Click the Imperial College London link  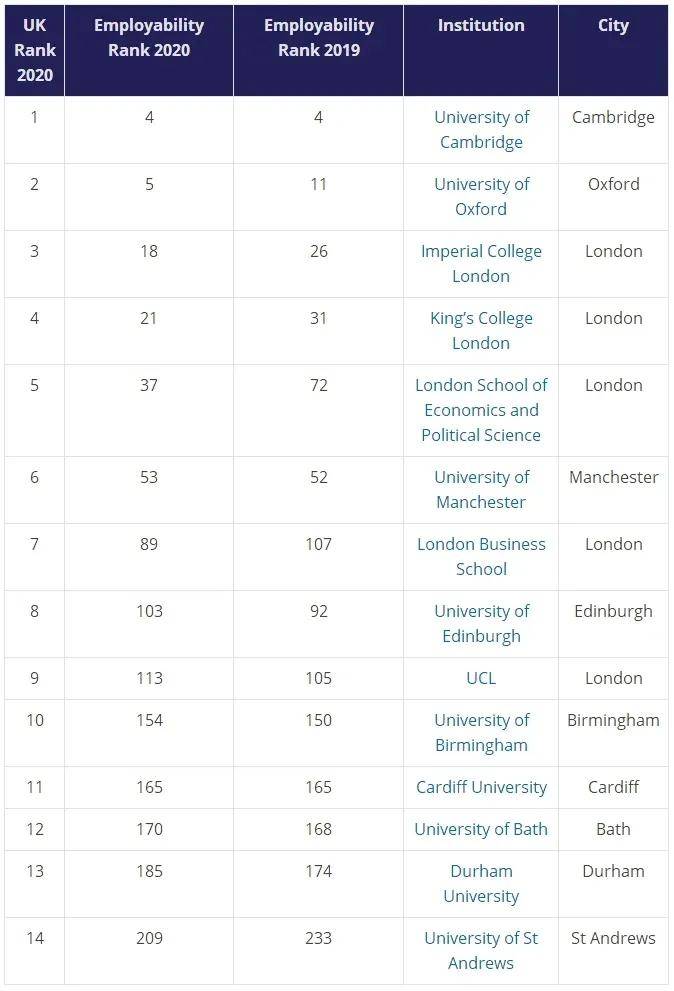point(481,263)
